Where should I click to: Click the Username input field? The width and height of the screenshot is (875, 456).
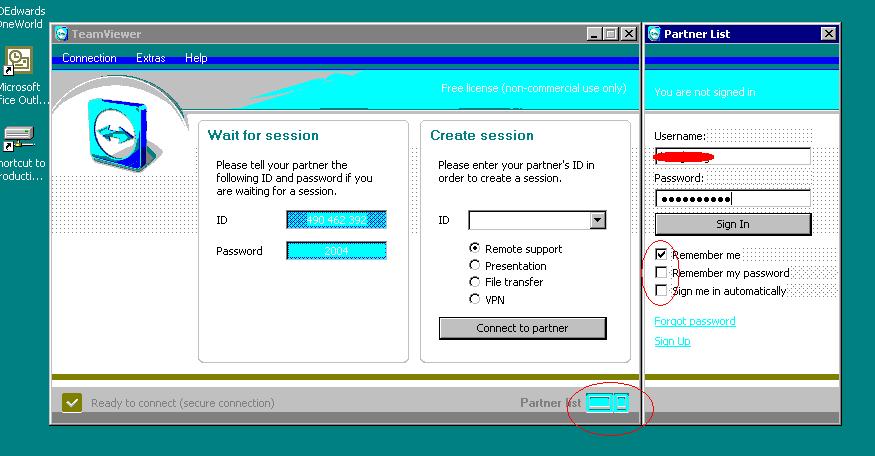[733, 156]
